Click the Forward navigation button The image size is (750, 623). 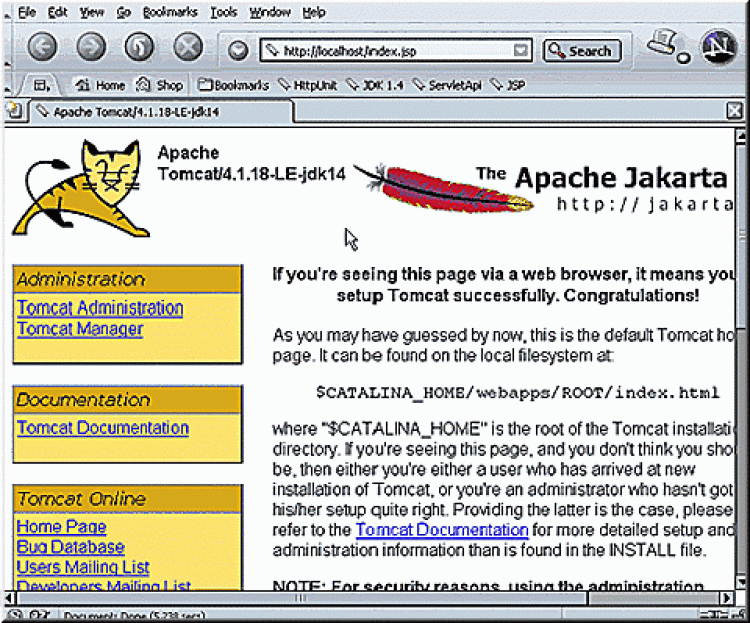[91, 47]
